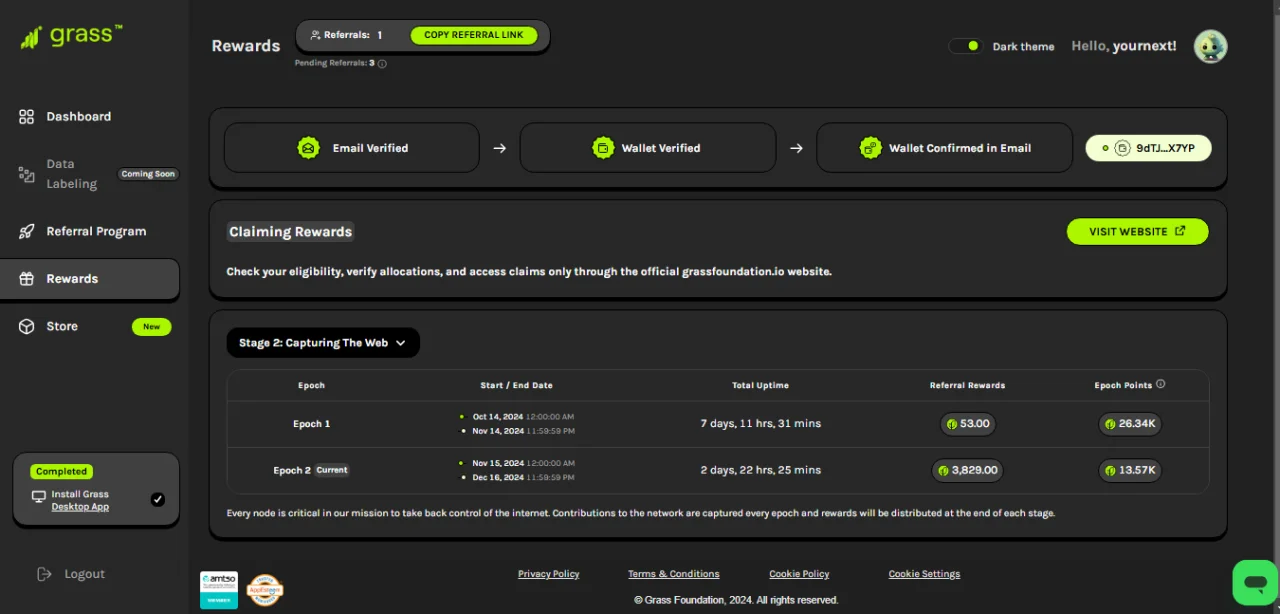Click the Email Verified badge icon
The height and width of the screenshot is (614, 1280).
[x=309, y=148]
